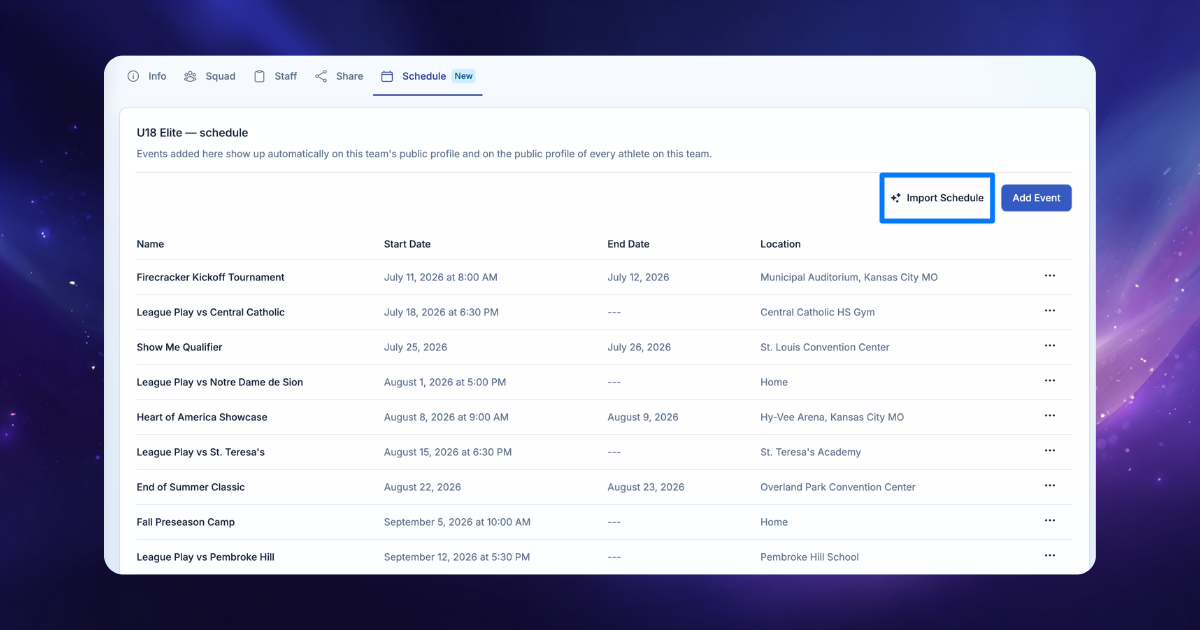Select League Play vs Notre Dame de Sion
This screenshot has height=630, width=1200.
(220, 382)
